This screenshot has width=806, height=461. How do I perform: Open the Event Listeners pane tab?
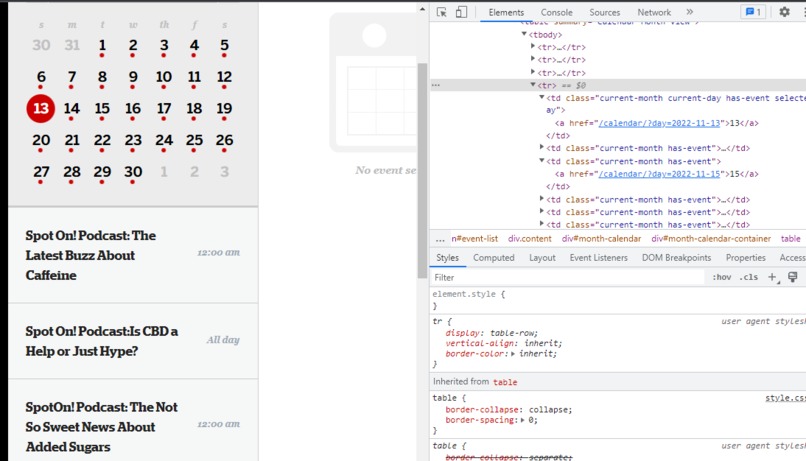point(598,258)
